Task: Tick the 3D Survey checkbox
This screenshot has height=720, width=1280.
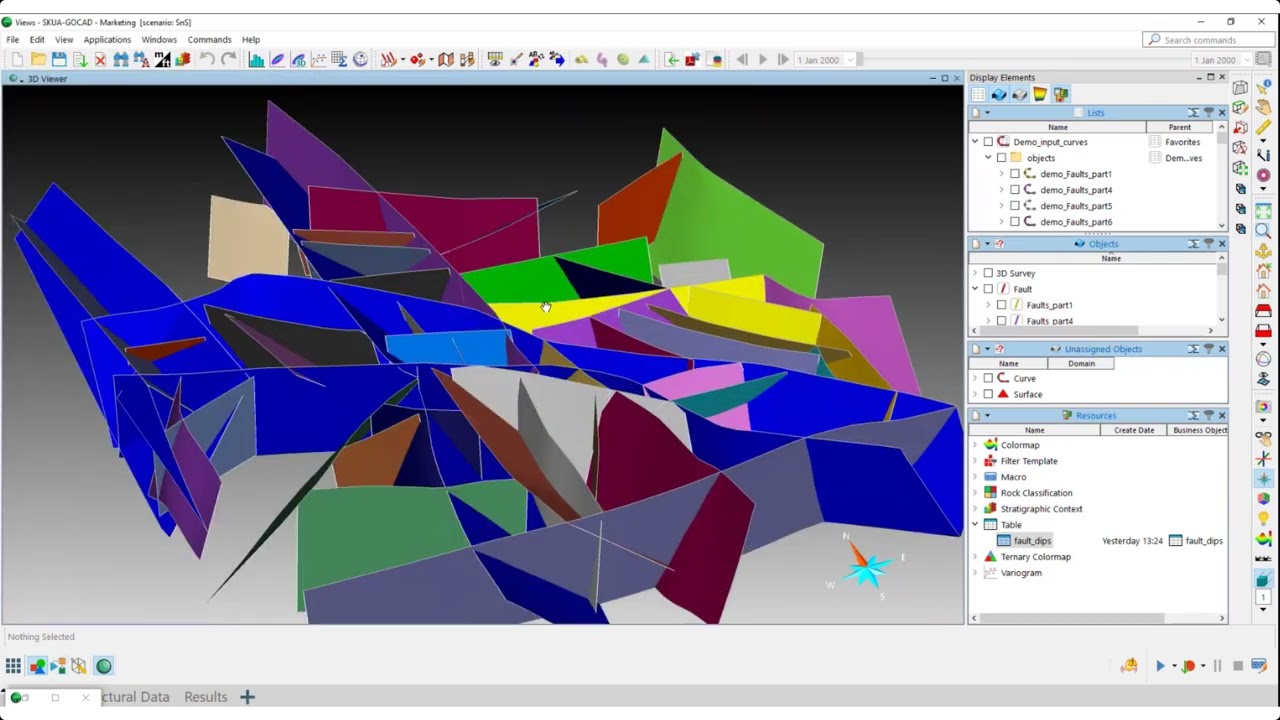Action: [x=988, y=273]
